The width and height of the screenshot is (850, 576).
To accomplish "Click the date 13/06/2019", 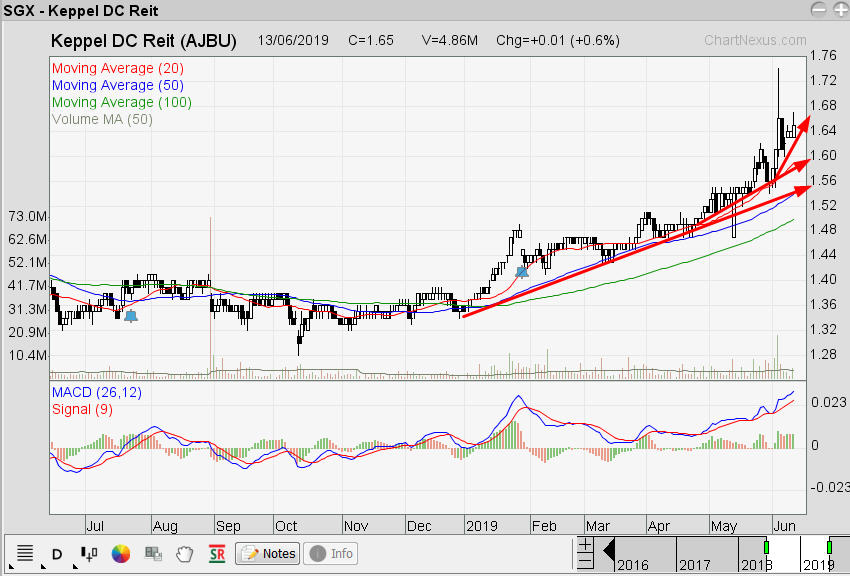I will point(293,40).
